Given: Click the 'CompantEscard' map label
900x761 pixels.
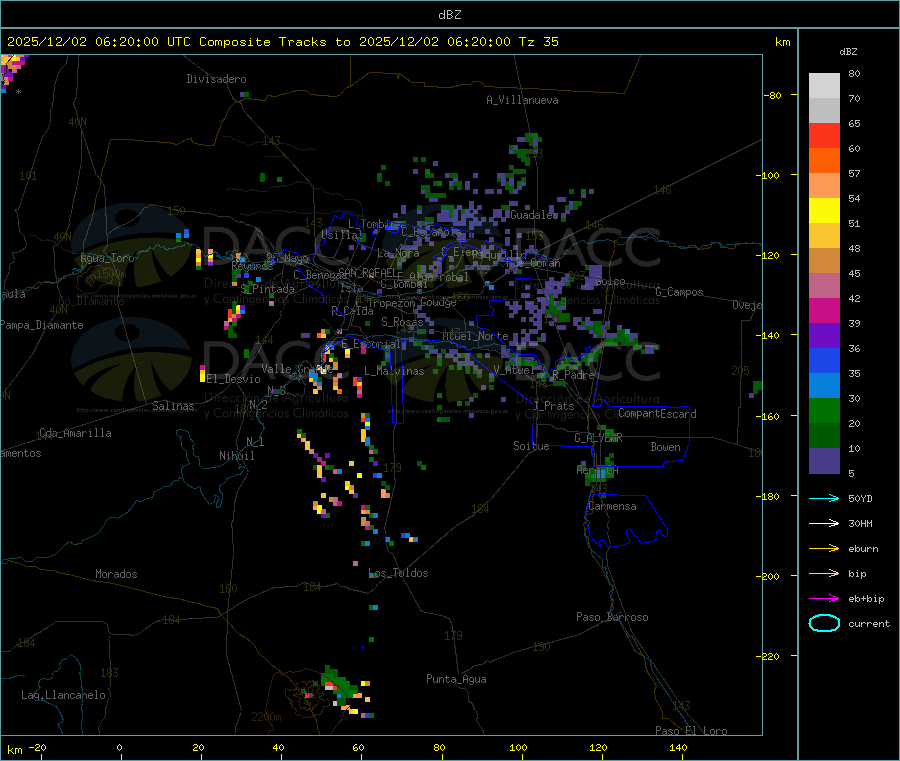Looking at the screenshot, I should click(x=657, y=414).
